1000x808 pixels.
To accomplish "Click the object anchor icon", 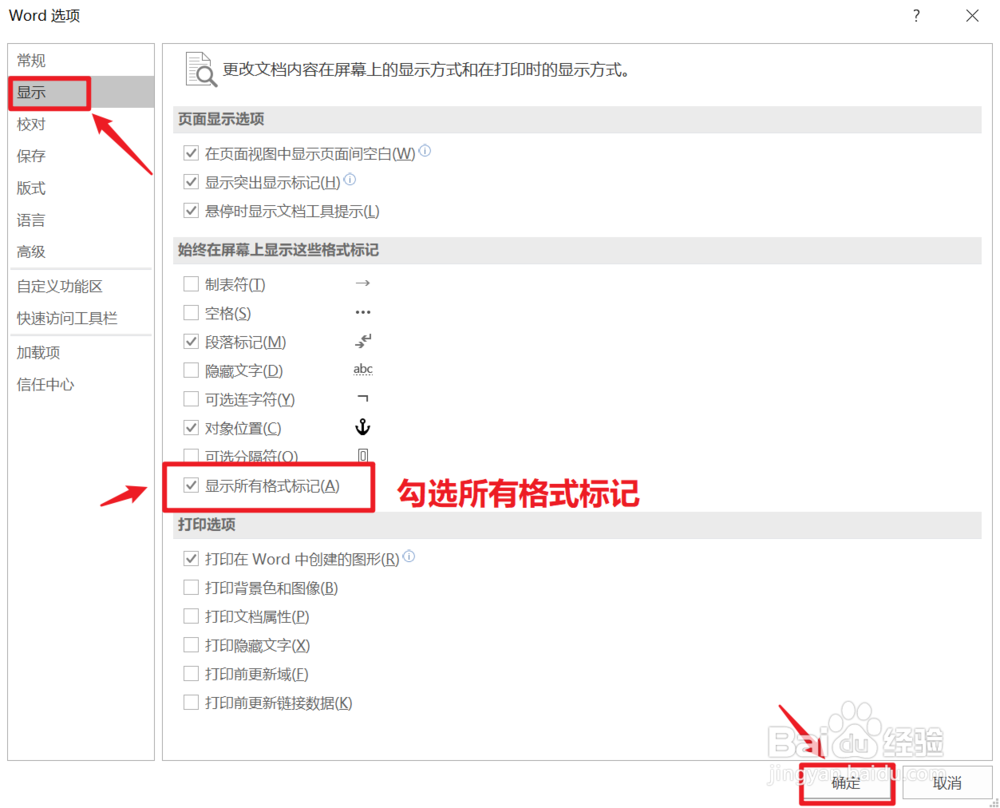I will pyautogui.click(x=363, y=427).
